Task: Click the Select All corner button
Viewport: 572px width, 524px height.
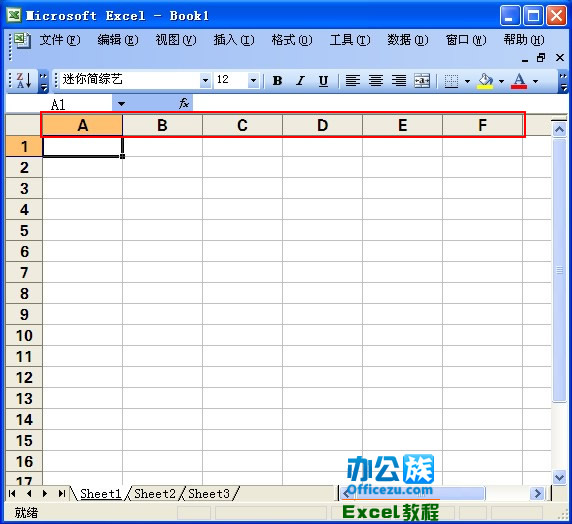Action: point(24,125)
